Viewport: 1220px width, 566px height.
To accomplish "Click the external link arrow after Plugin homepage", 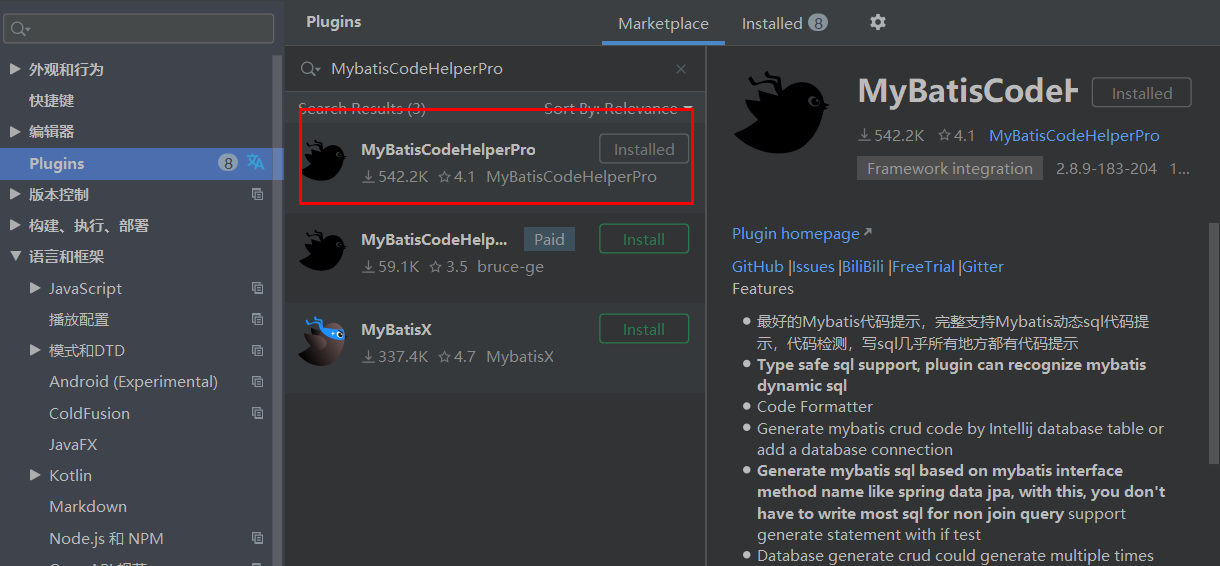I will click(x=867, y=233).
